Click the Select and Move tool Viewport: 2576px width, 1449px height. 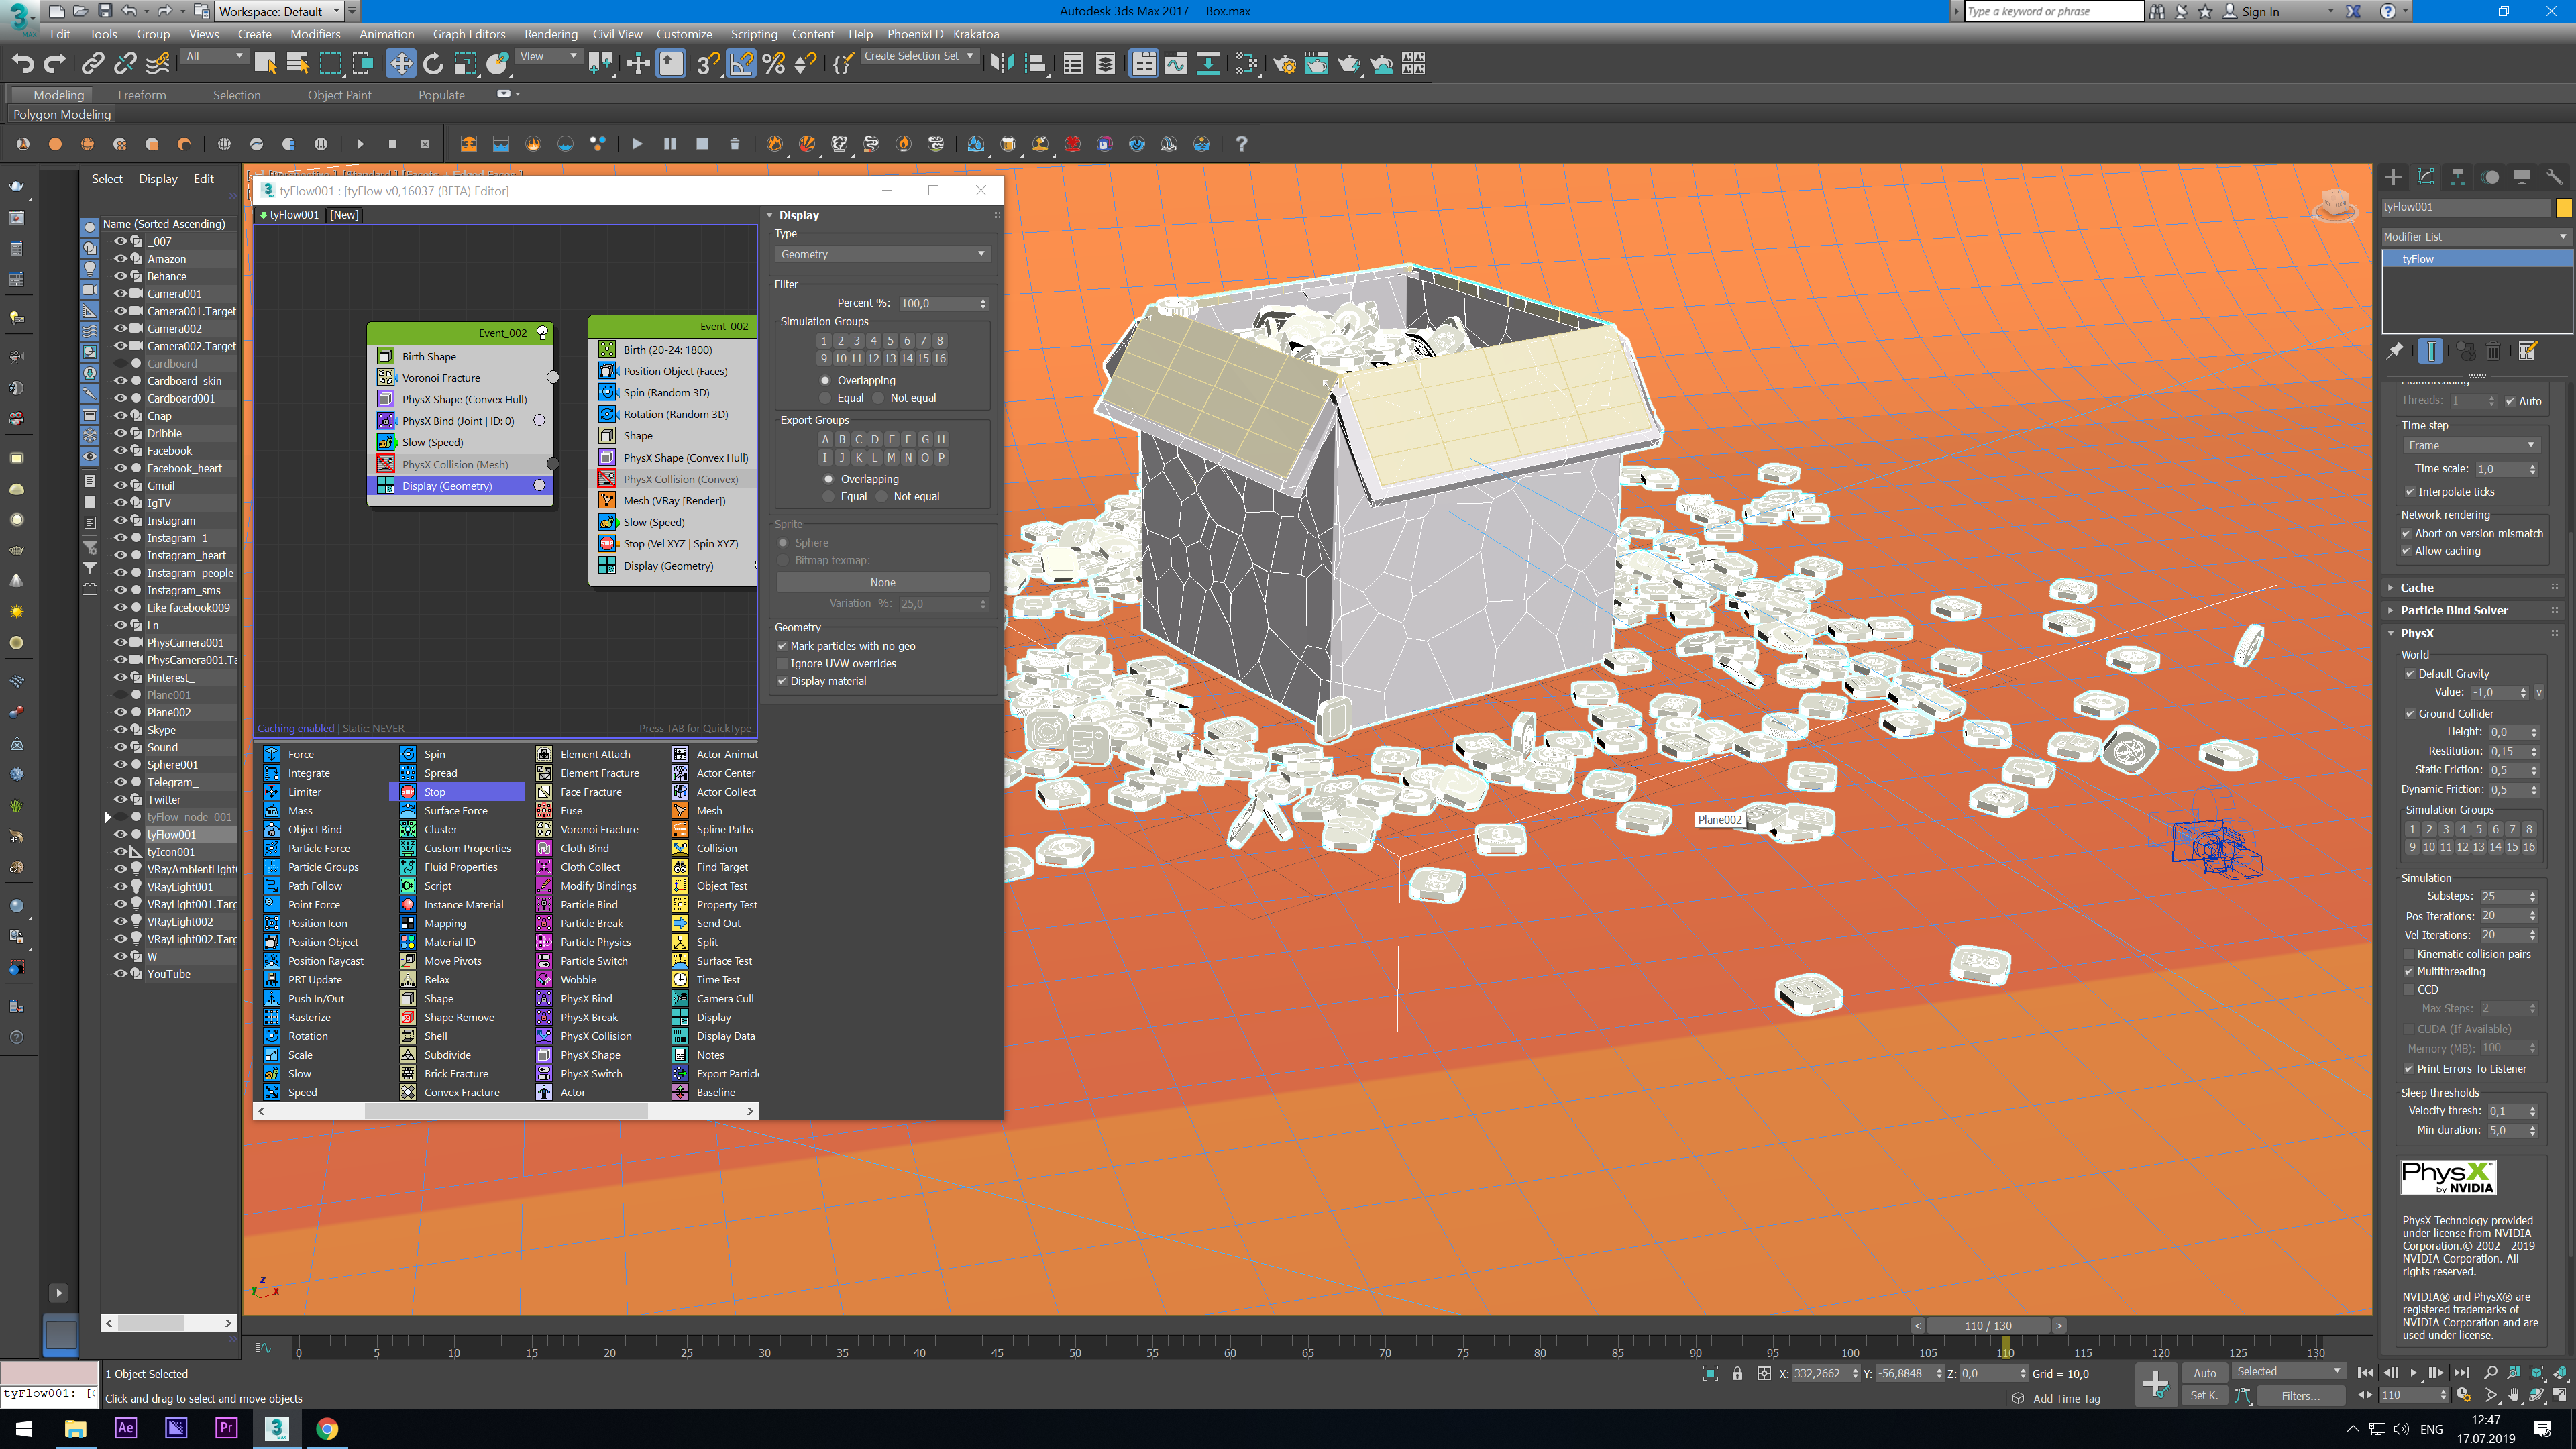click(400, 64)
